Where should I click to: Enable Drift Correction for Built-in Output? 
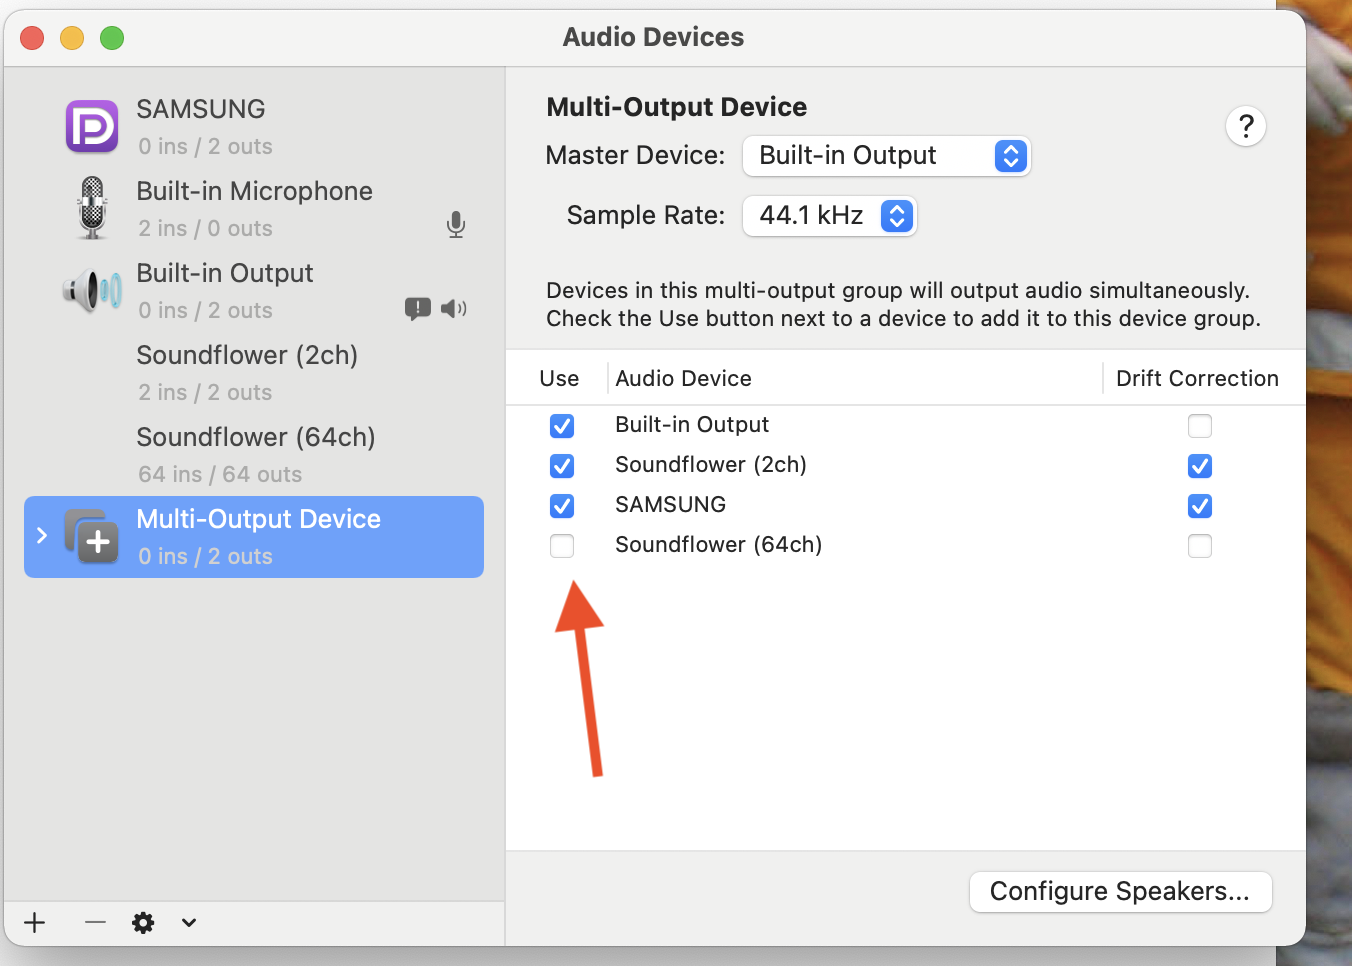pyautogui.click(x=1200, y=426)
